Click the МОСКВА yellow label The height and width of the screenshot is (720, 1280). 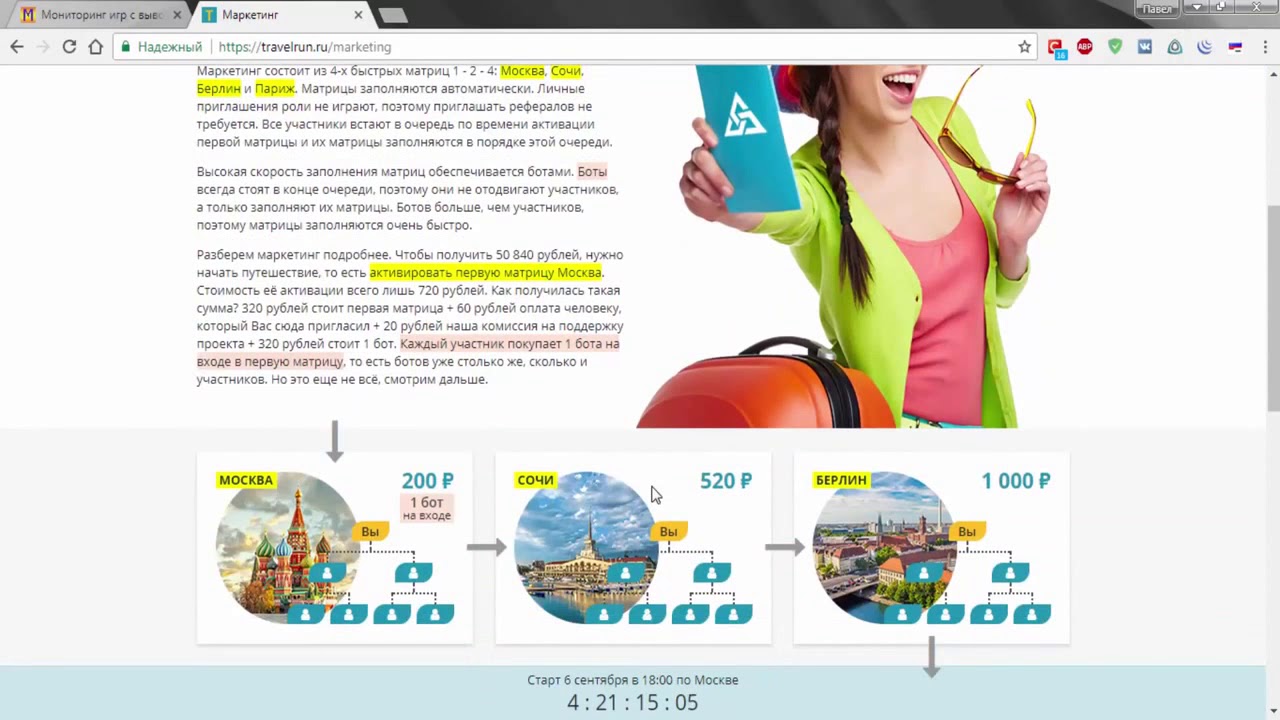(x=246, y=480)
